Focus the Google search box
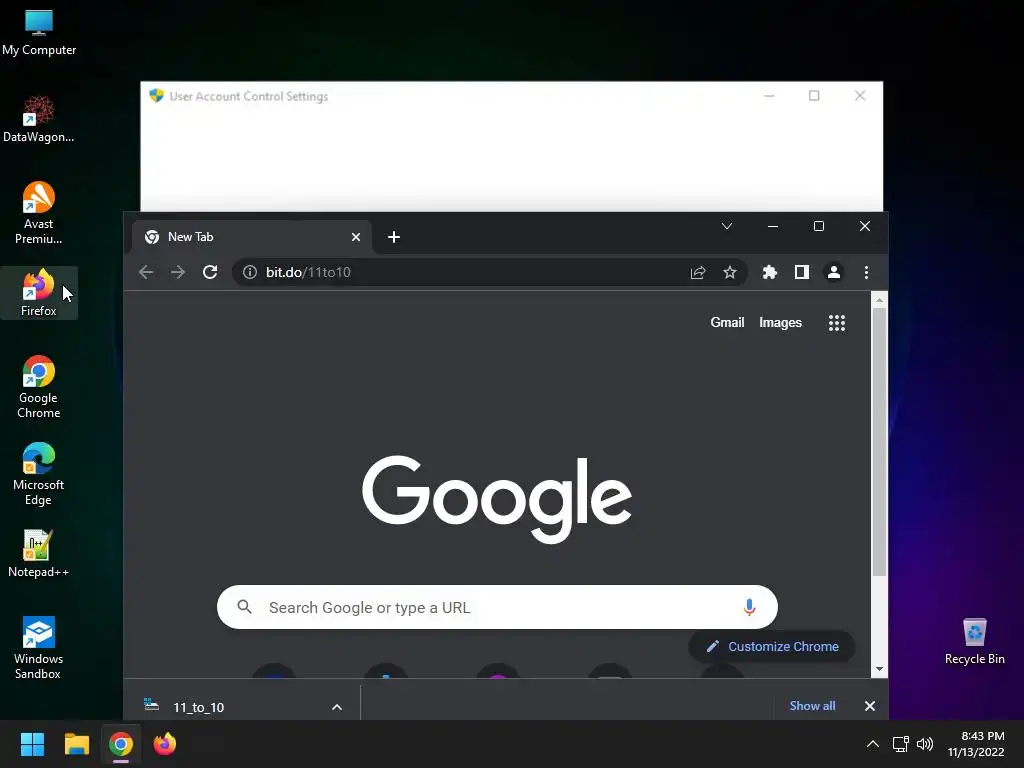The width and height of the screenshot is (1024, 768). 497,607
